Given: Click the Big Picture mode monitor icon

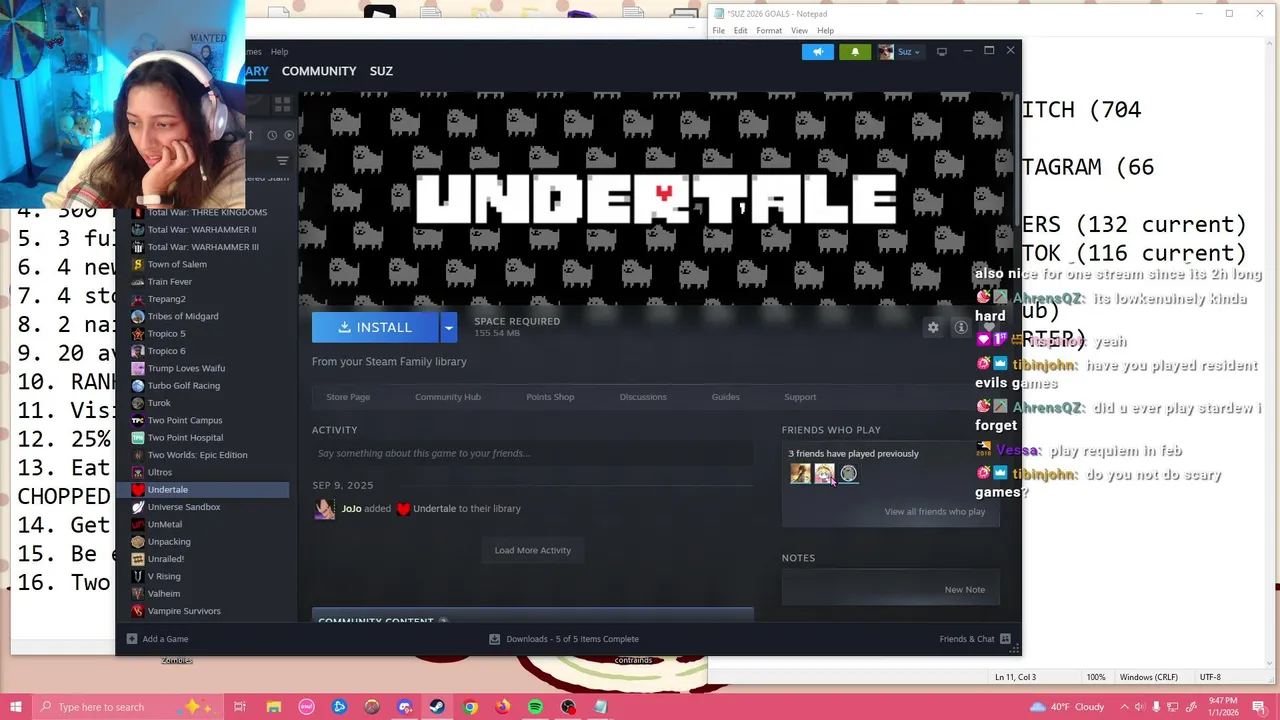Looking at the screenshot, I should [x=942, y=52].
